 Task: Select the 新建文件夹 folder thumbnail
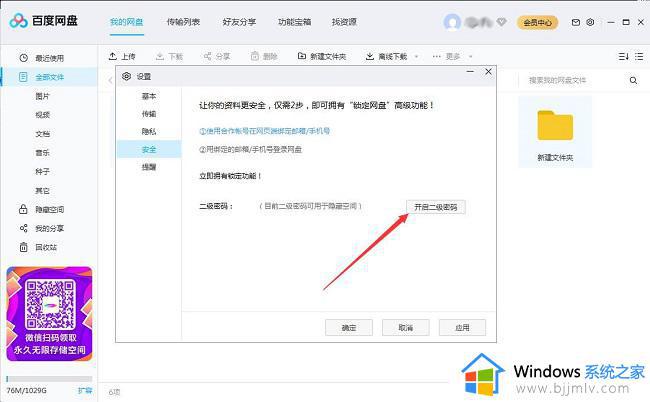pos(555,132)
